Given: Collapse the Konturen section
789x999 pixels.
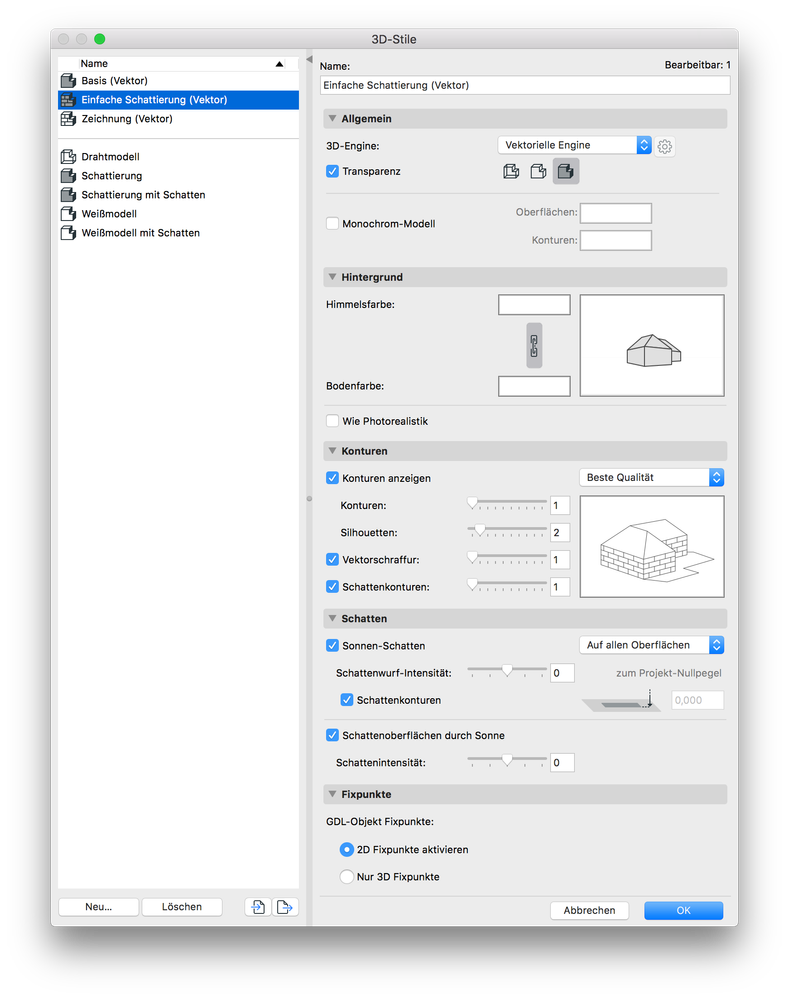Looking at the screenshot, I should pyautogui.click(x=332, y=450).
